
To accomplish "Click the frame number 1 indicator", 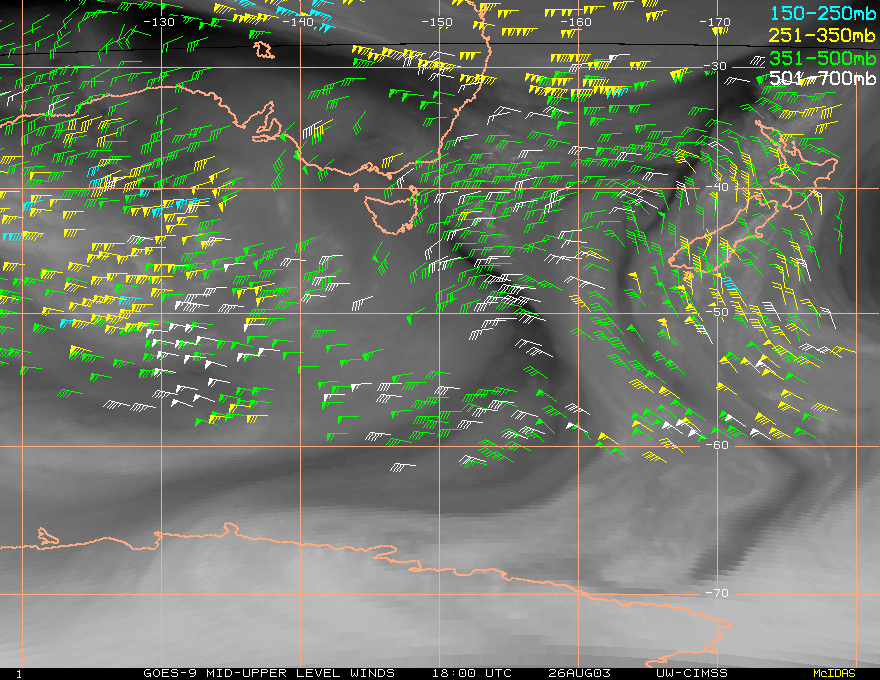I will click(x=19, y=674).
